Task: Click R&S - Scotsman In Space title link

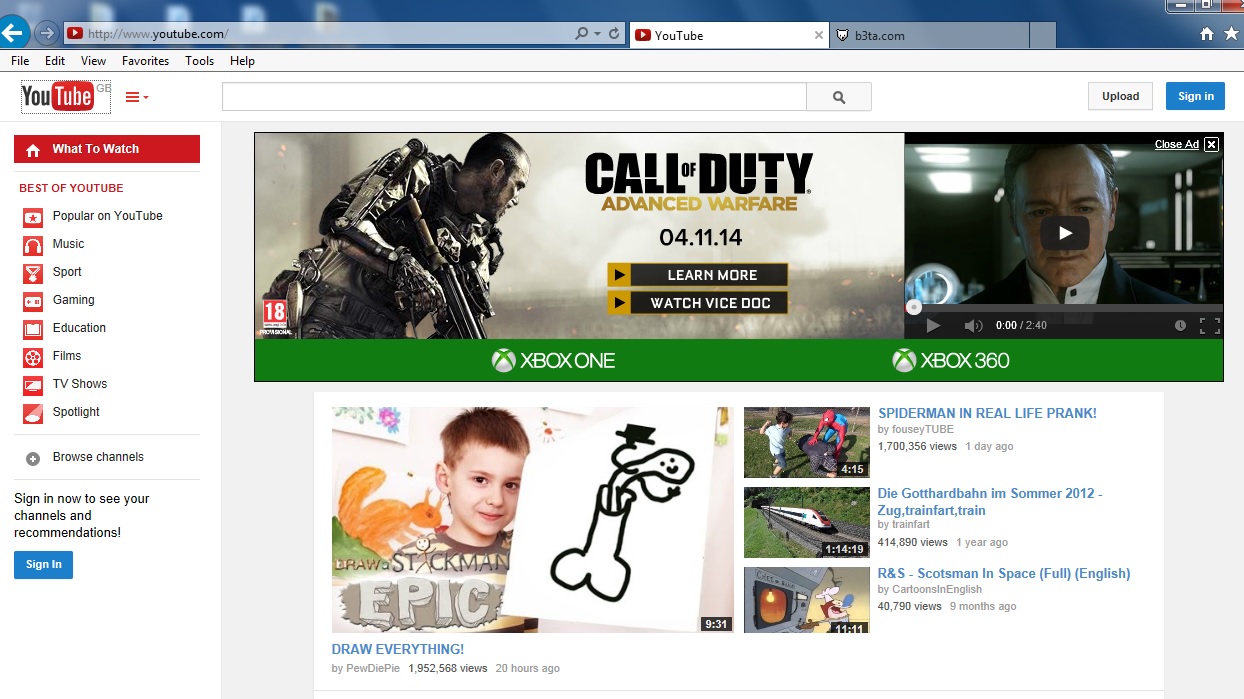Action: point(1004,573)
